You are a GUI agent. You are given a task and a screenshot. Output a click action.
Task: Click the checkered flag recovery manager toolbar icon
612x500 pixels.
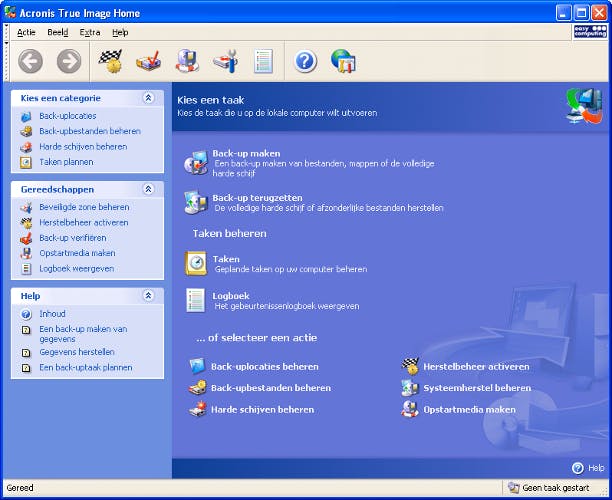pyautogui.click(x=110, y=61)
